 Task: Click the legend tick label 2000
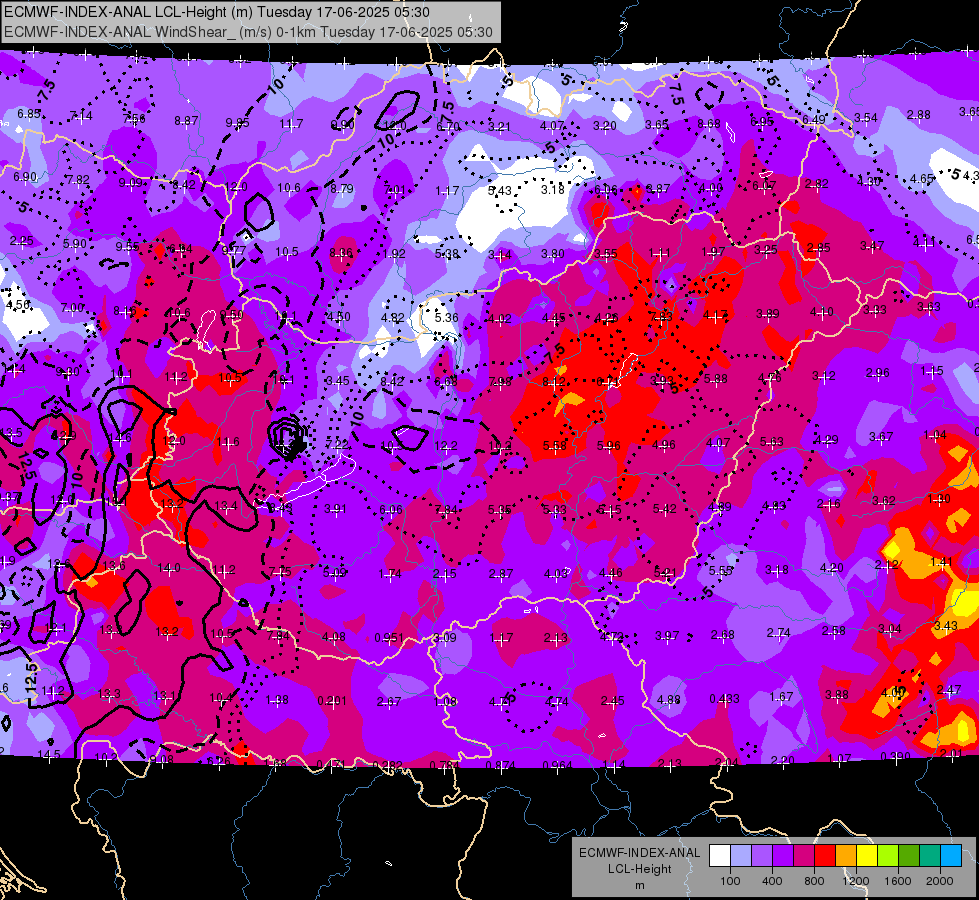coord(940,881)
